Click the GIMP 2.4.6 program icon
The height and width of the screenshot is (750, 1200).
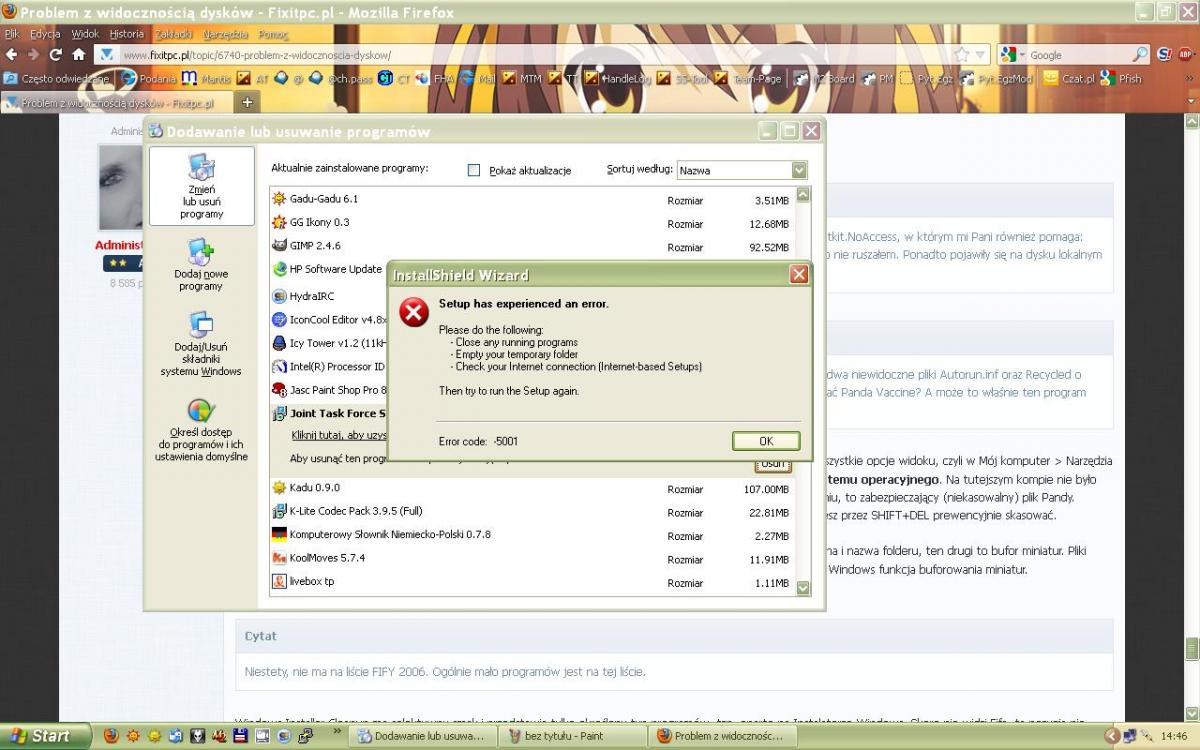click(x=280, y=246)
